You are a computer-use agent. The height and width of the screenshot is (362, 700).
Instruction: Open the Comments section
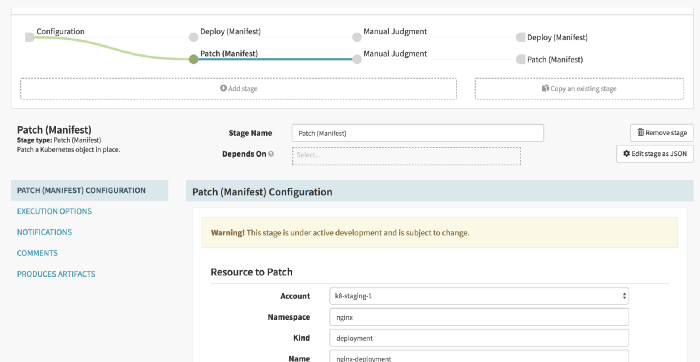(37, 253)
